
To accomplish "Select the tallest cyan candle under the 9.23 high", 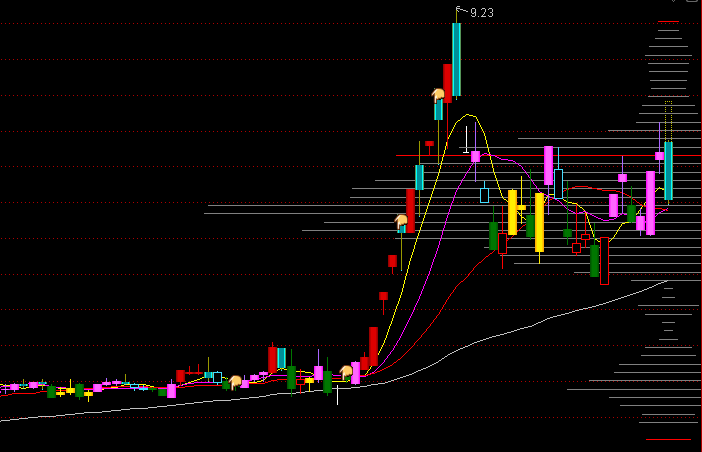I will tap(456, 60).
